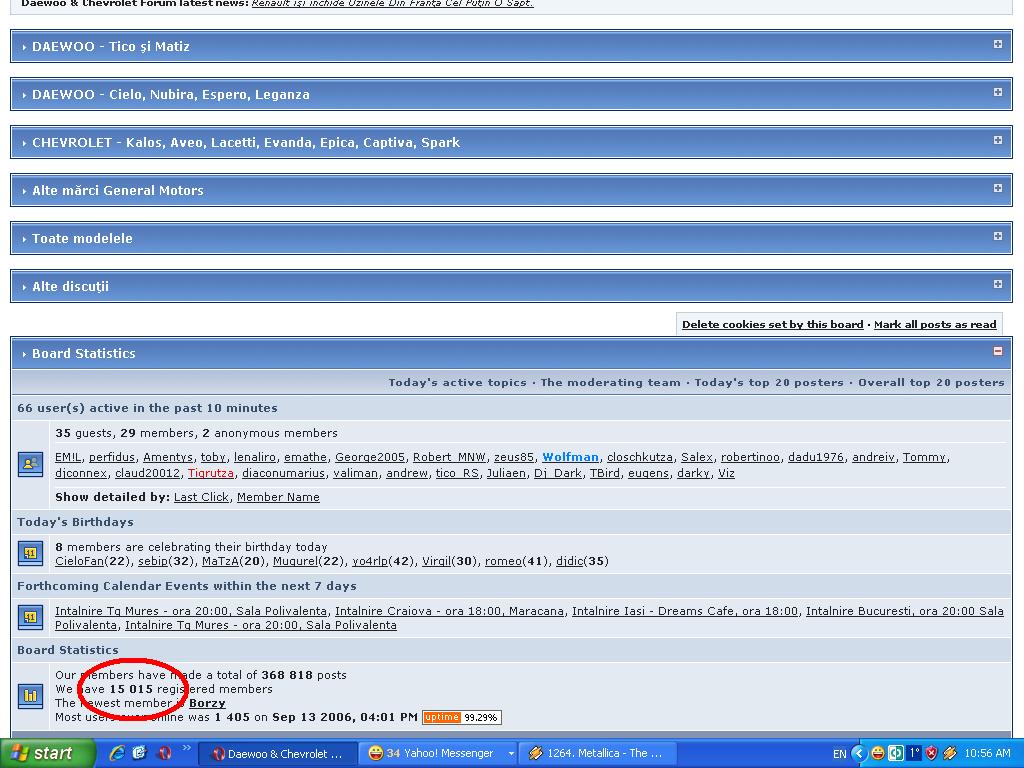Viewport: 1024px width, 768px height.
Task: Open Yahoo Messenger smiley icon in system tray
Action: [x=878, y=754]
